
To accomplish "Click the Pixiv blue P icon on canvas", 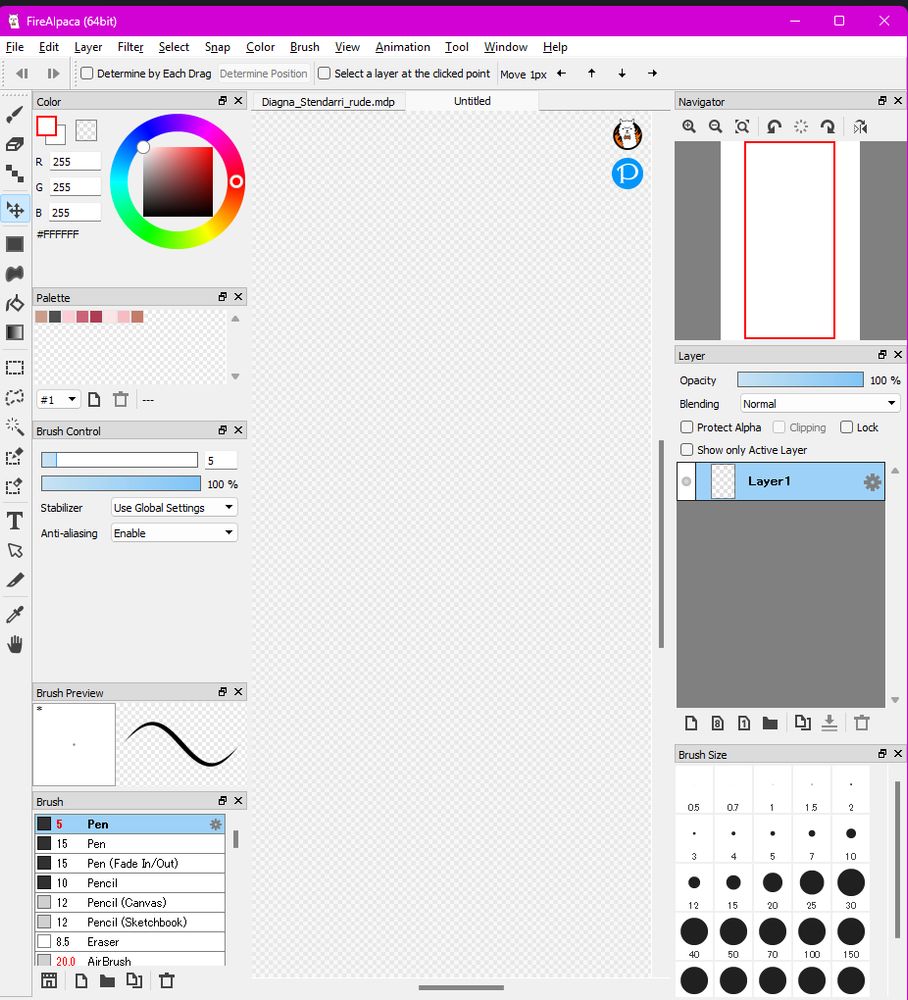I will tap(627, 173).
